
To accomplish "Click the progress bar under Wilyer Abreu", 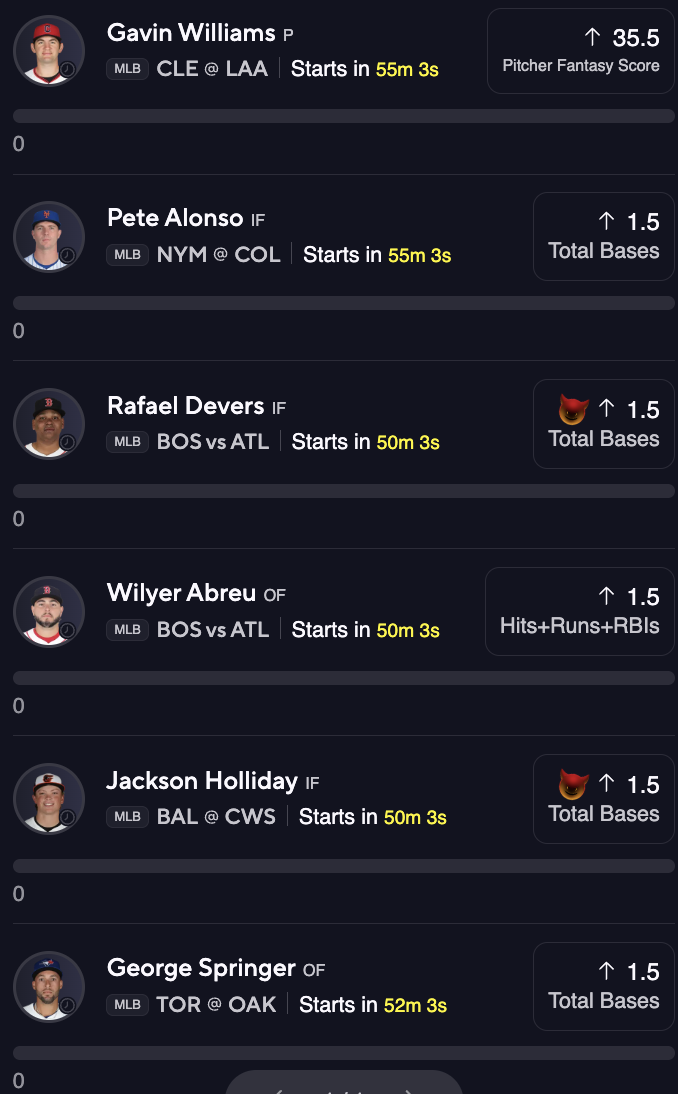I will click(343, 678).
